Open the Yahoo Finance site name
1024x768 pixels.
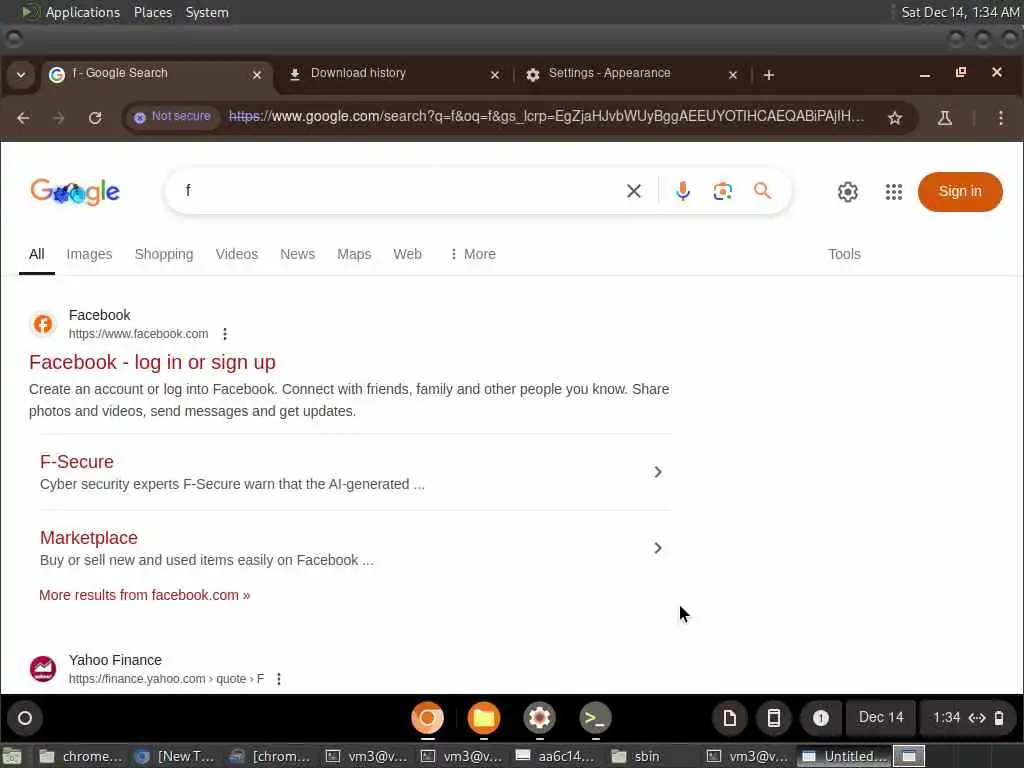[x=115, y=660]
